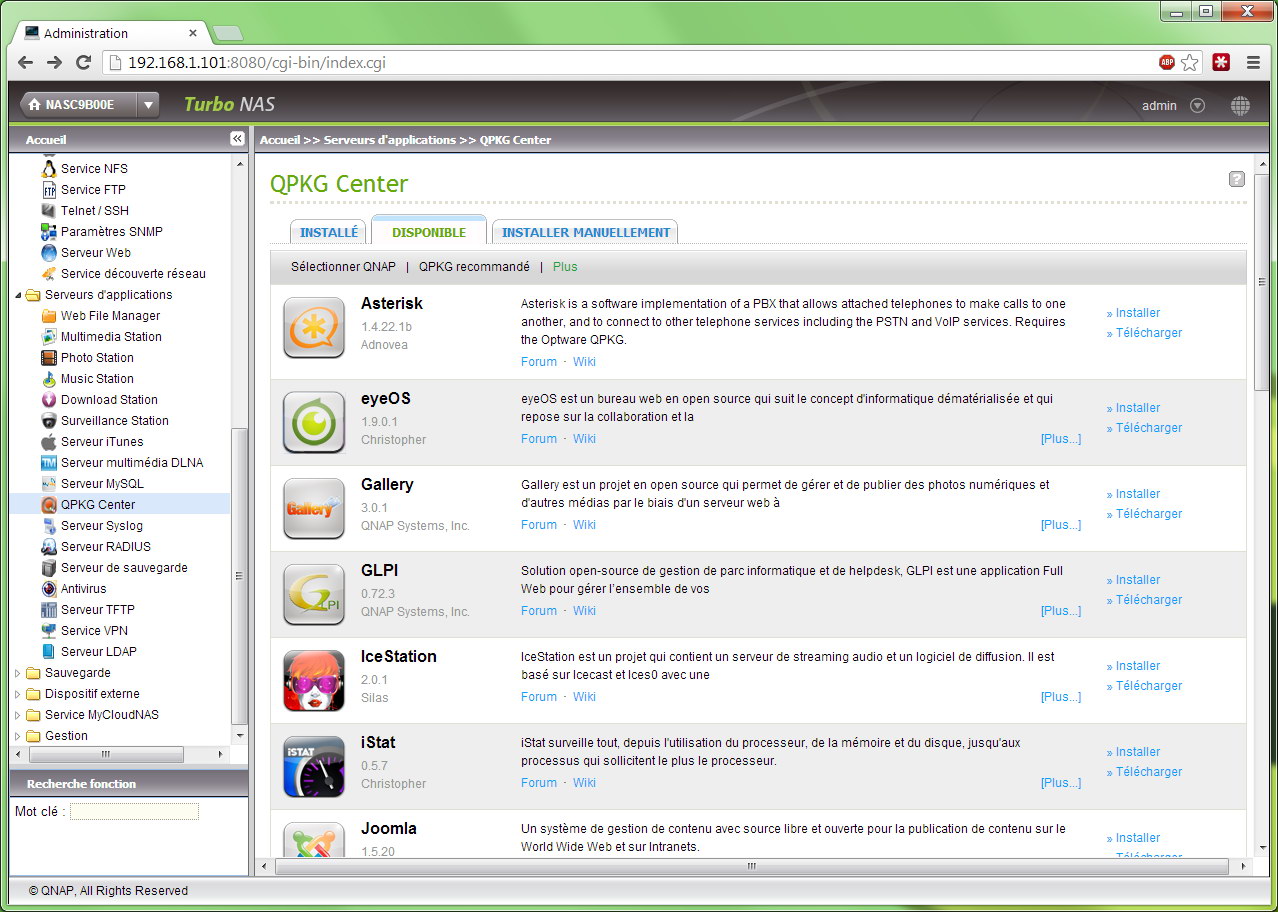Image resolution: width=1278 pixels, height=912 pixels.
Task: Select Service FTP in the sidebar
Action: (93, 189)
